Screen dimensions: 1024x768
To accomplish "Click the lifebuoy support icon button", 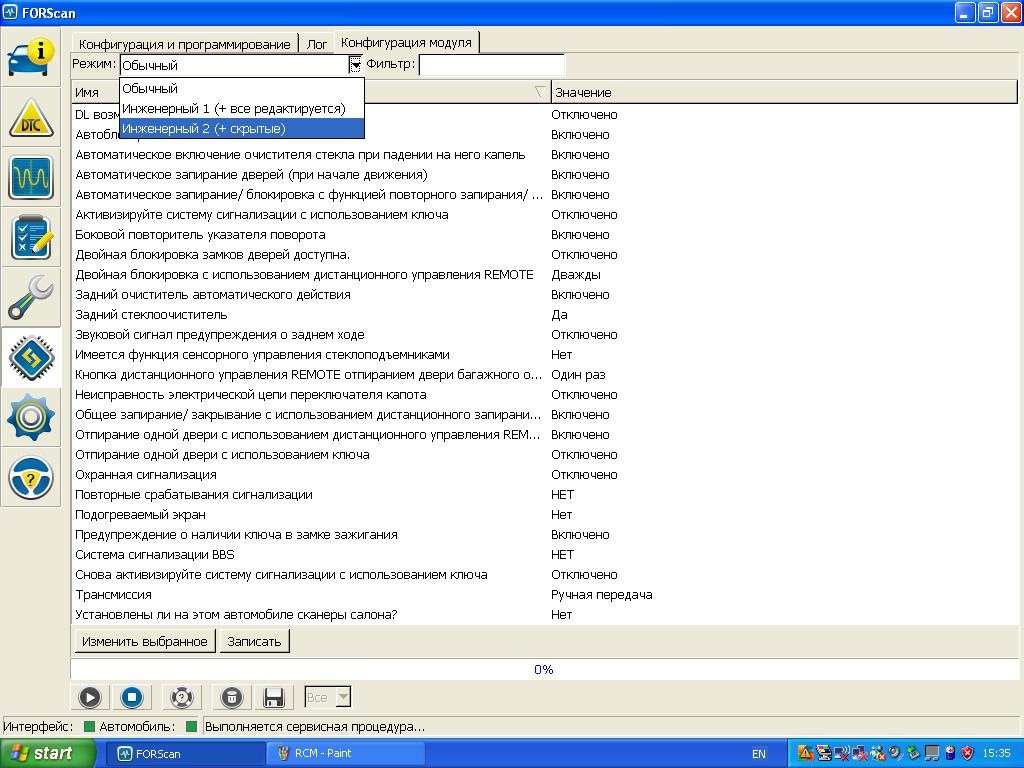I will coord(182,697).
